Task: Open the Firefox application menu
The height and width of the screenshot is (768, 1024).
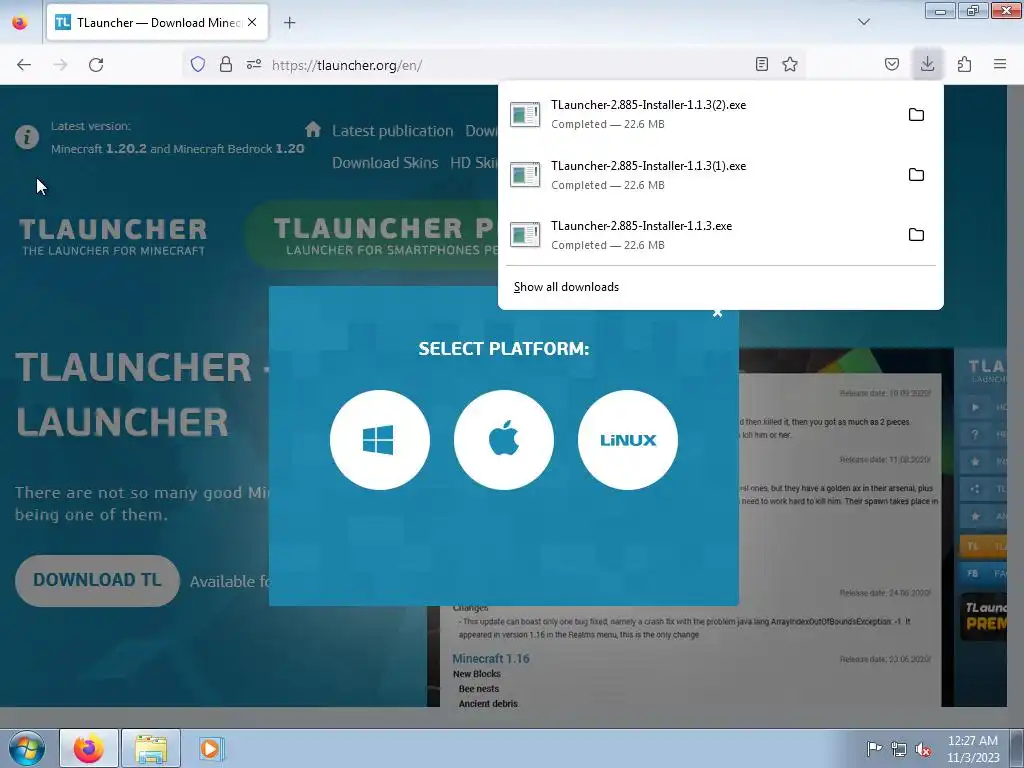Action: [x=1000, y=64]
